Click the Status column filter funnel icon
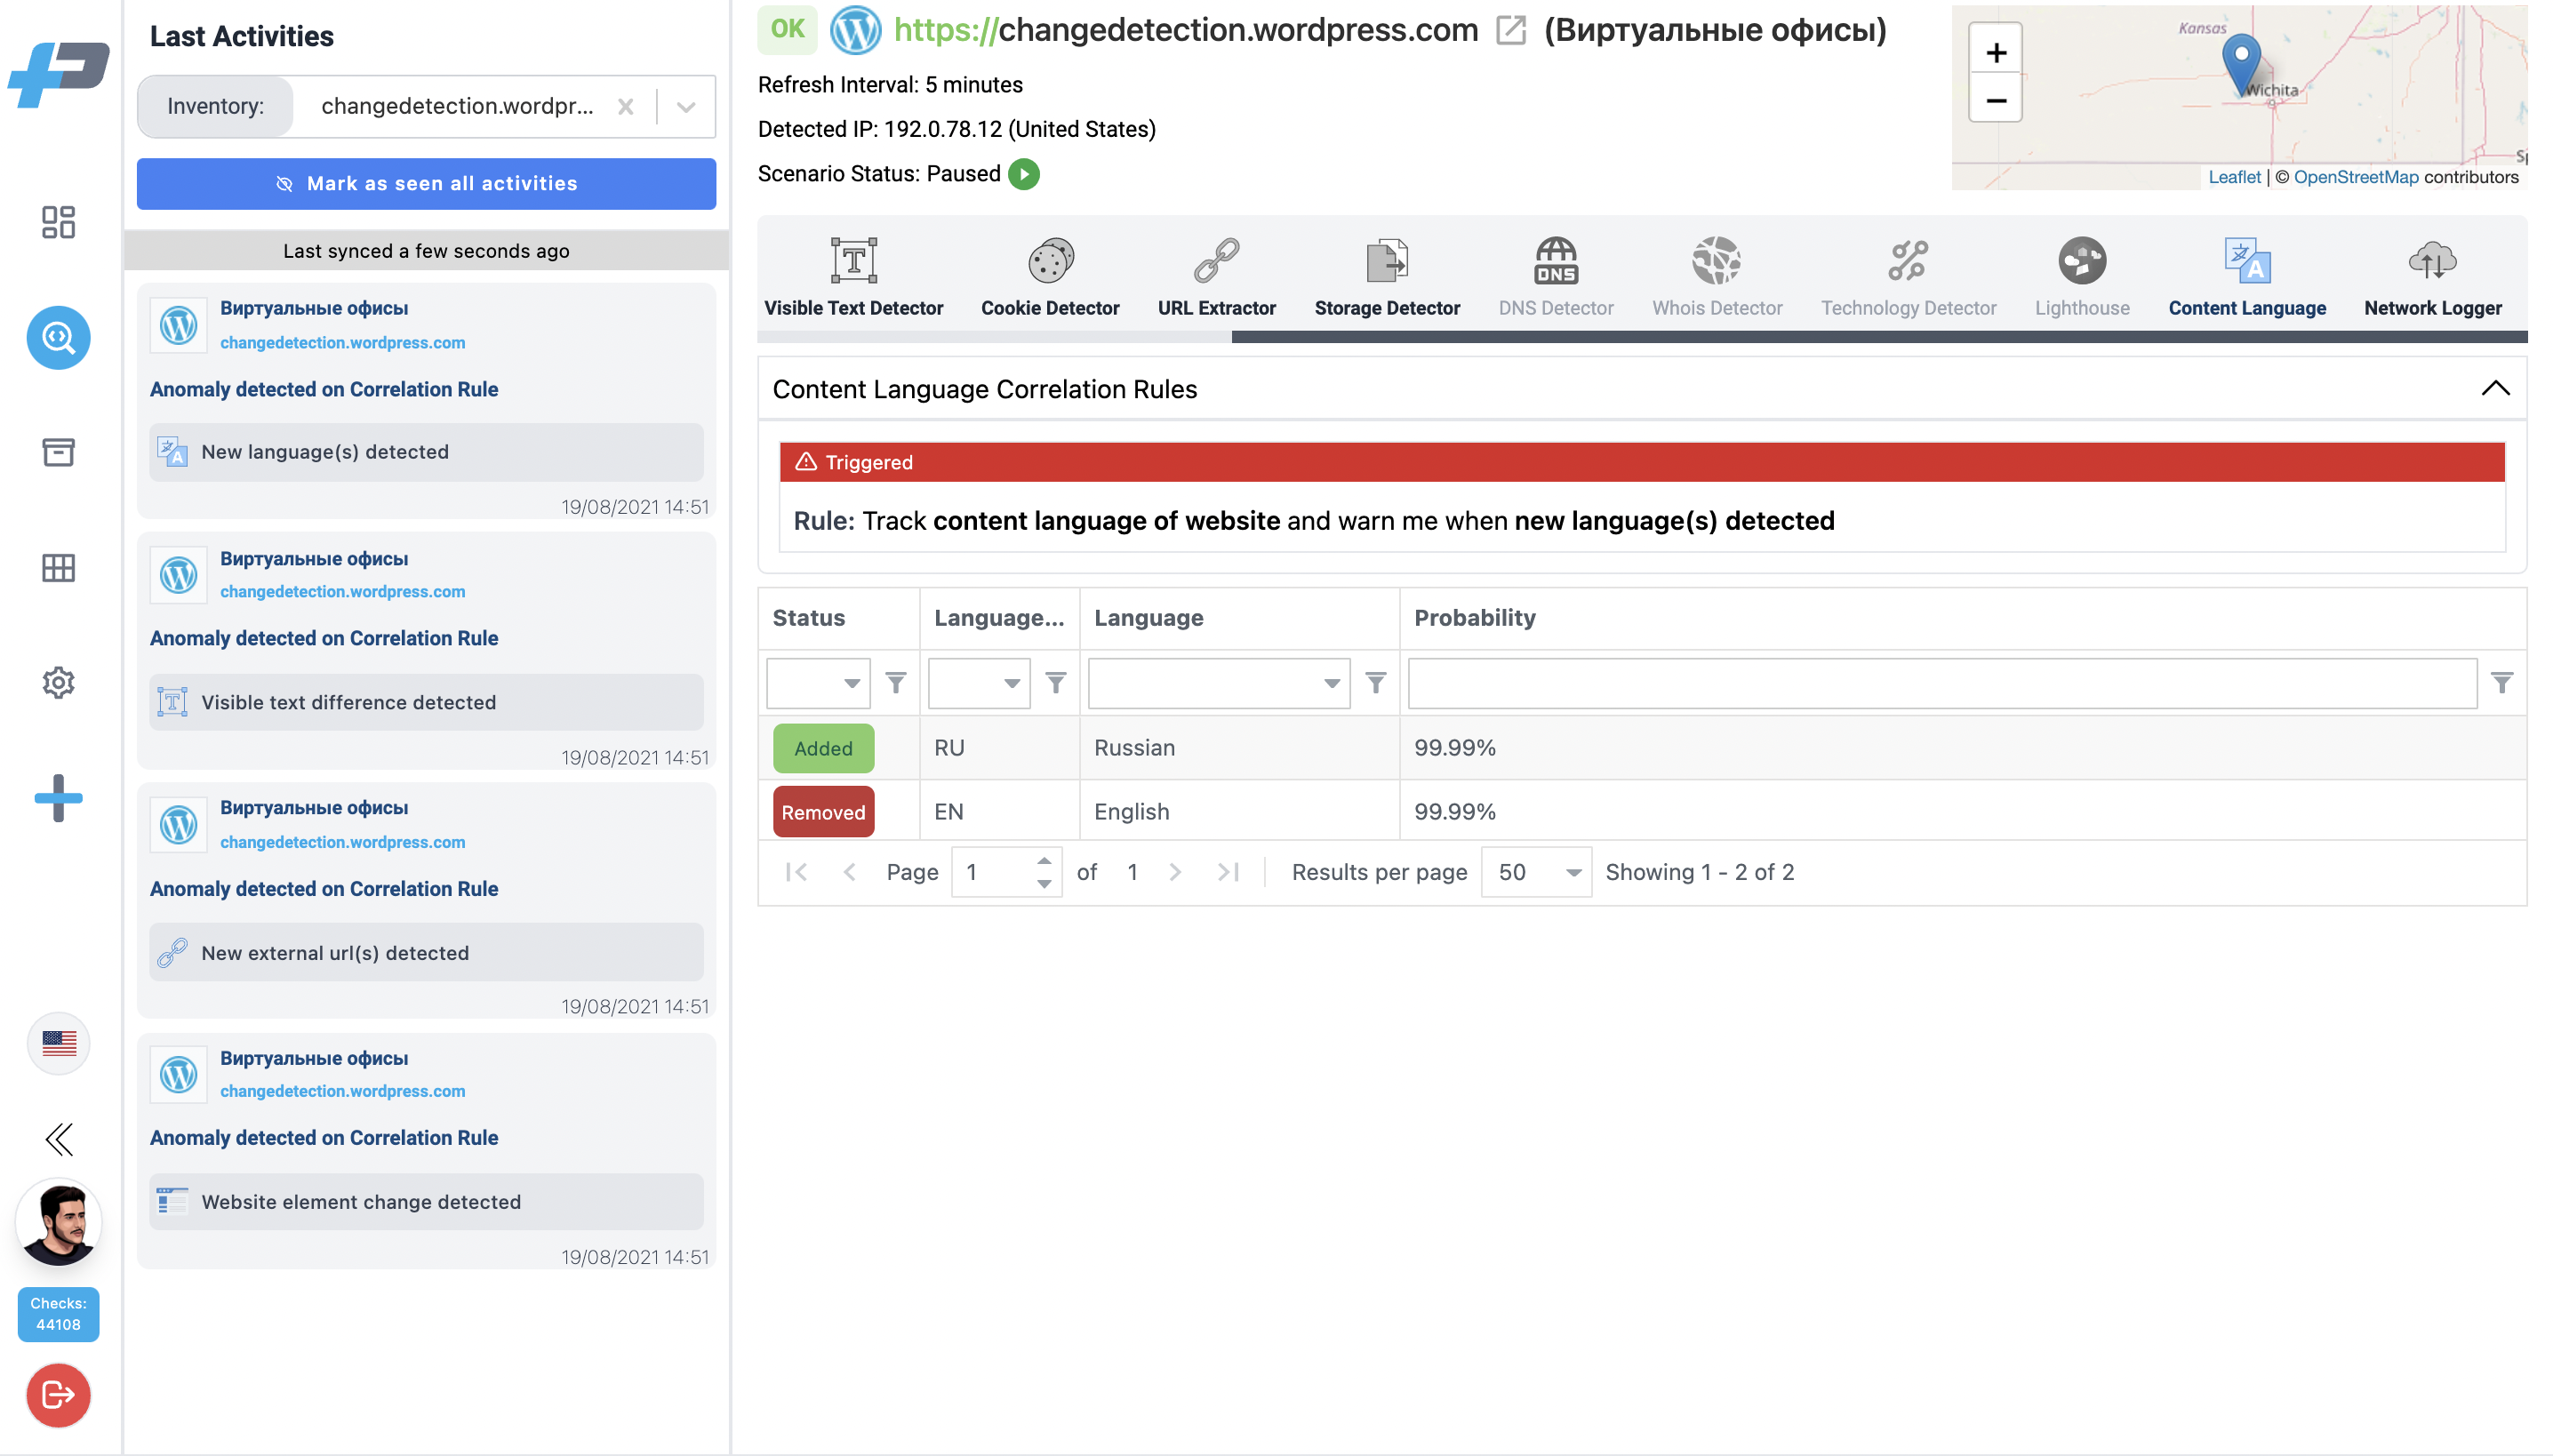Screen dimensions: 2553x1456 point(896,683)
